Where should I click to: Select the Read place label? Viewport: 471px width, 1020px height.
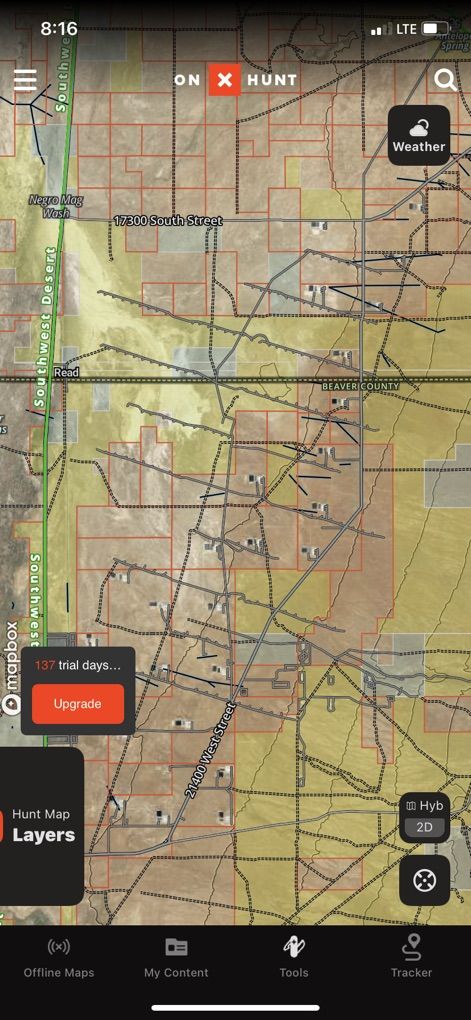click(x=66, y=373)
